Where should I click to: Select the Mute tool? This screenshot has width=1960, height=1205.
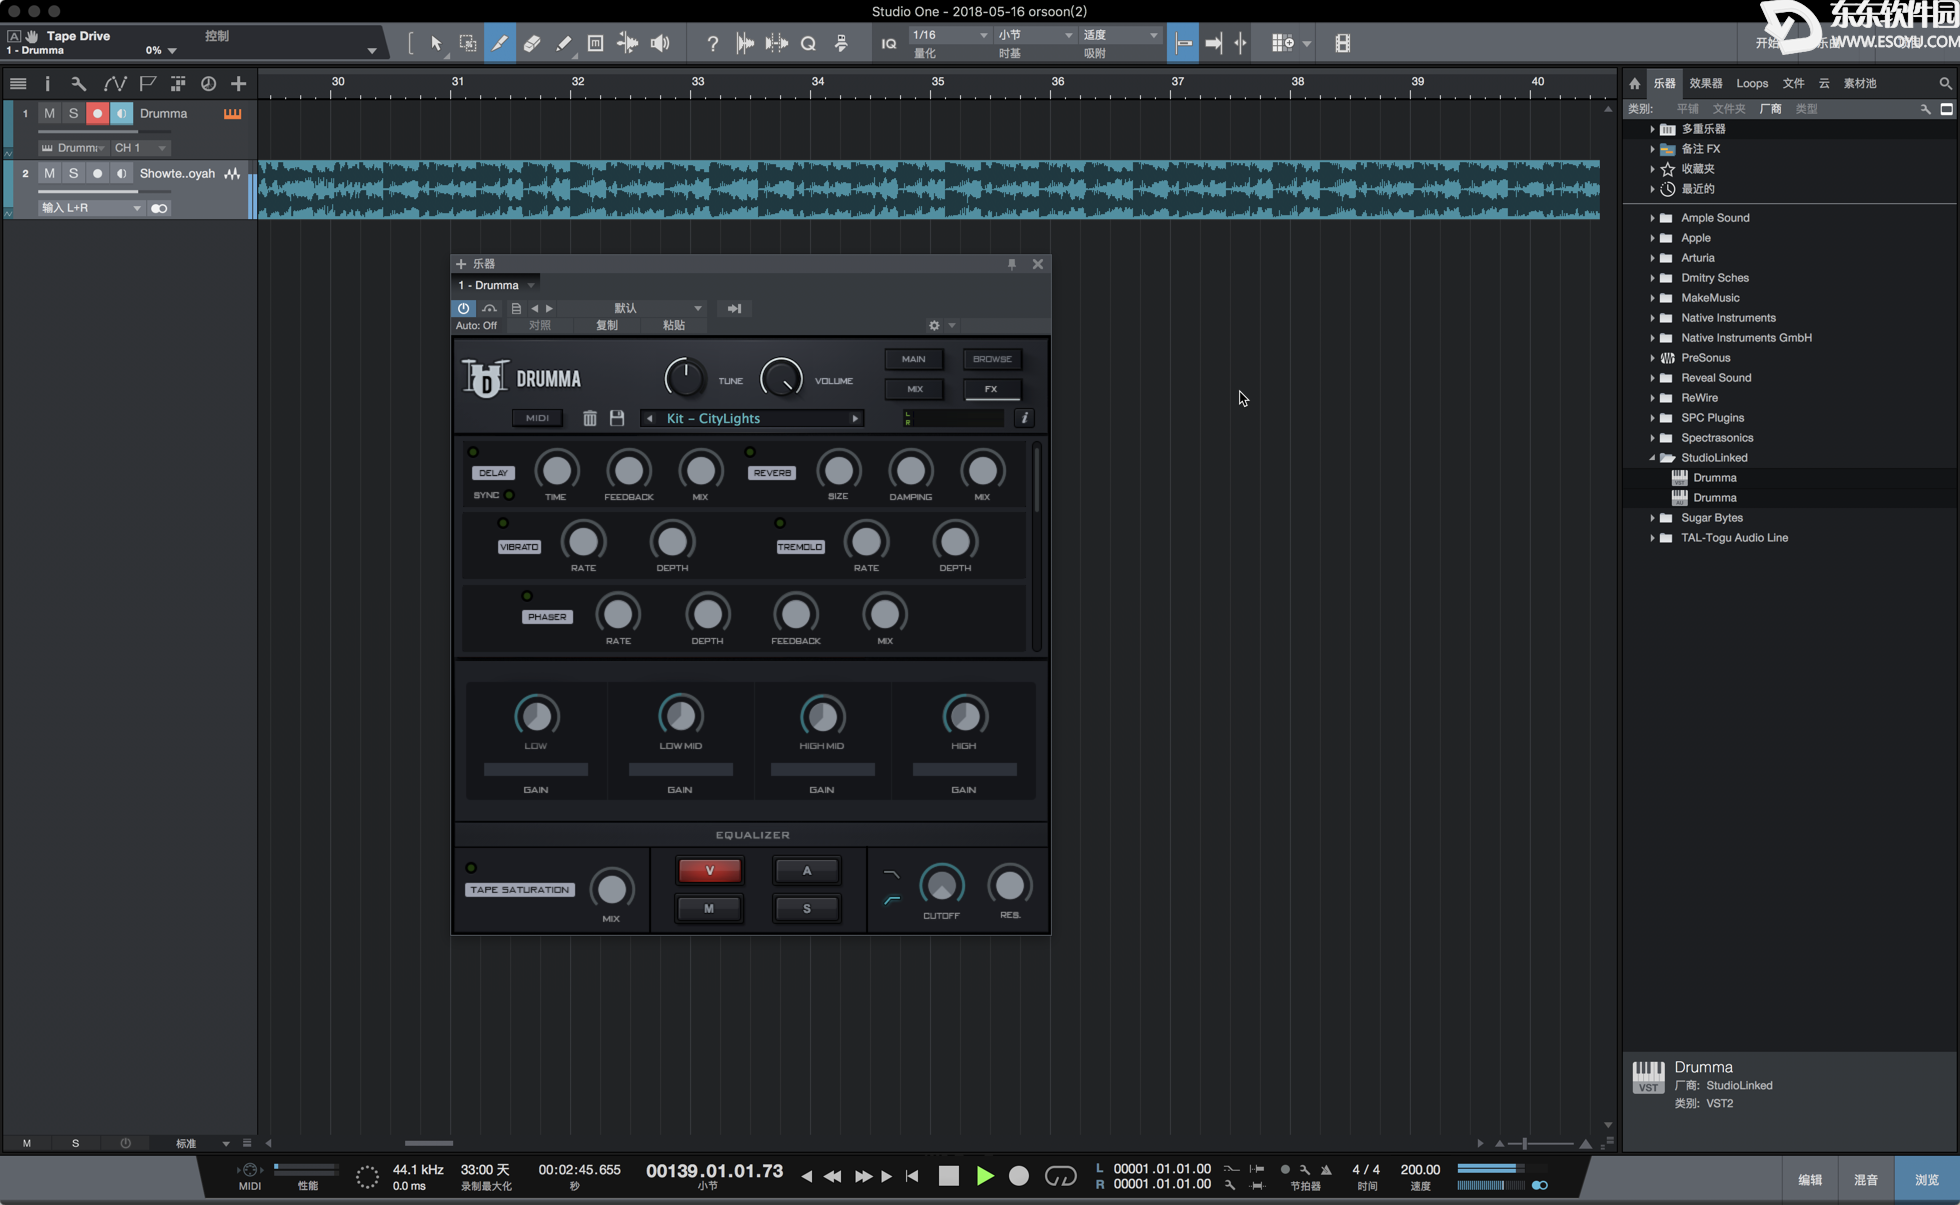click(595, 43)
